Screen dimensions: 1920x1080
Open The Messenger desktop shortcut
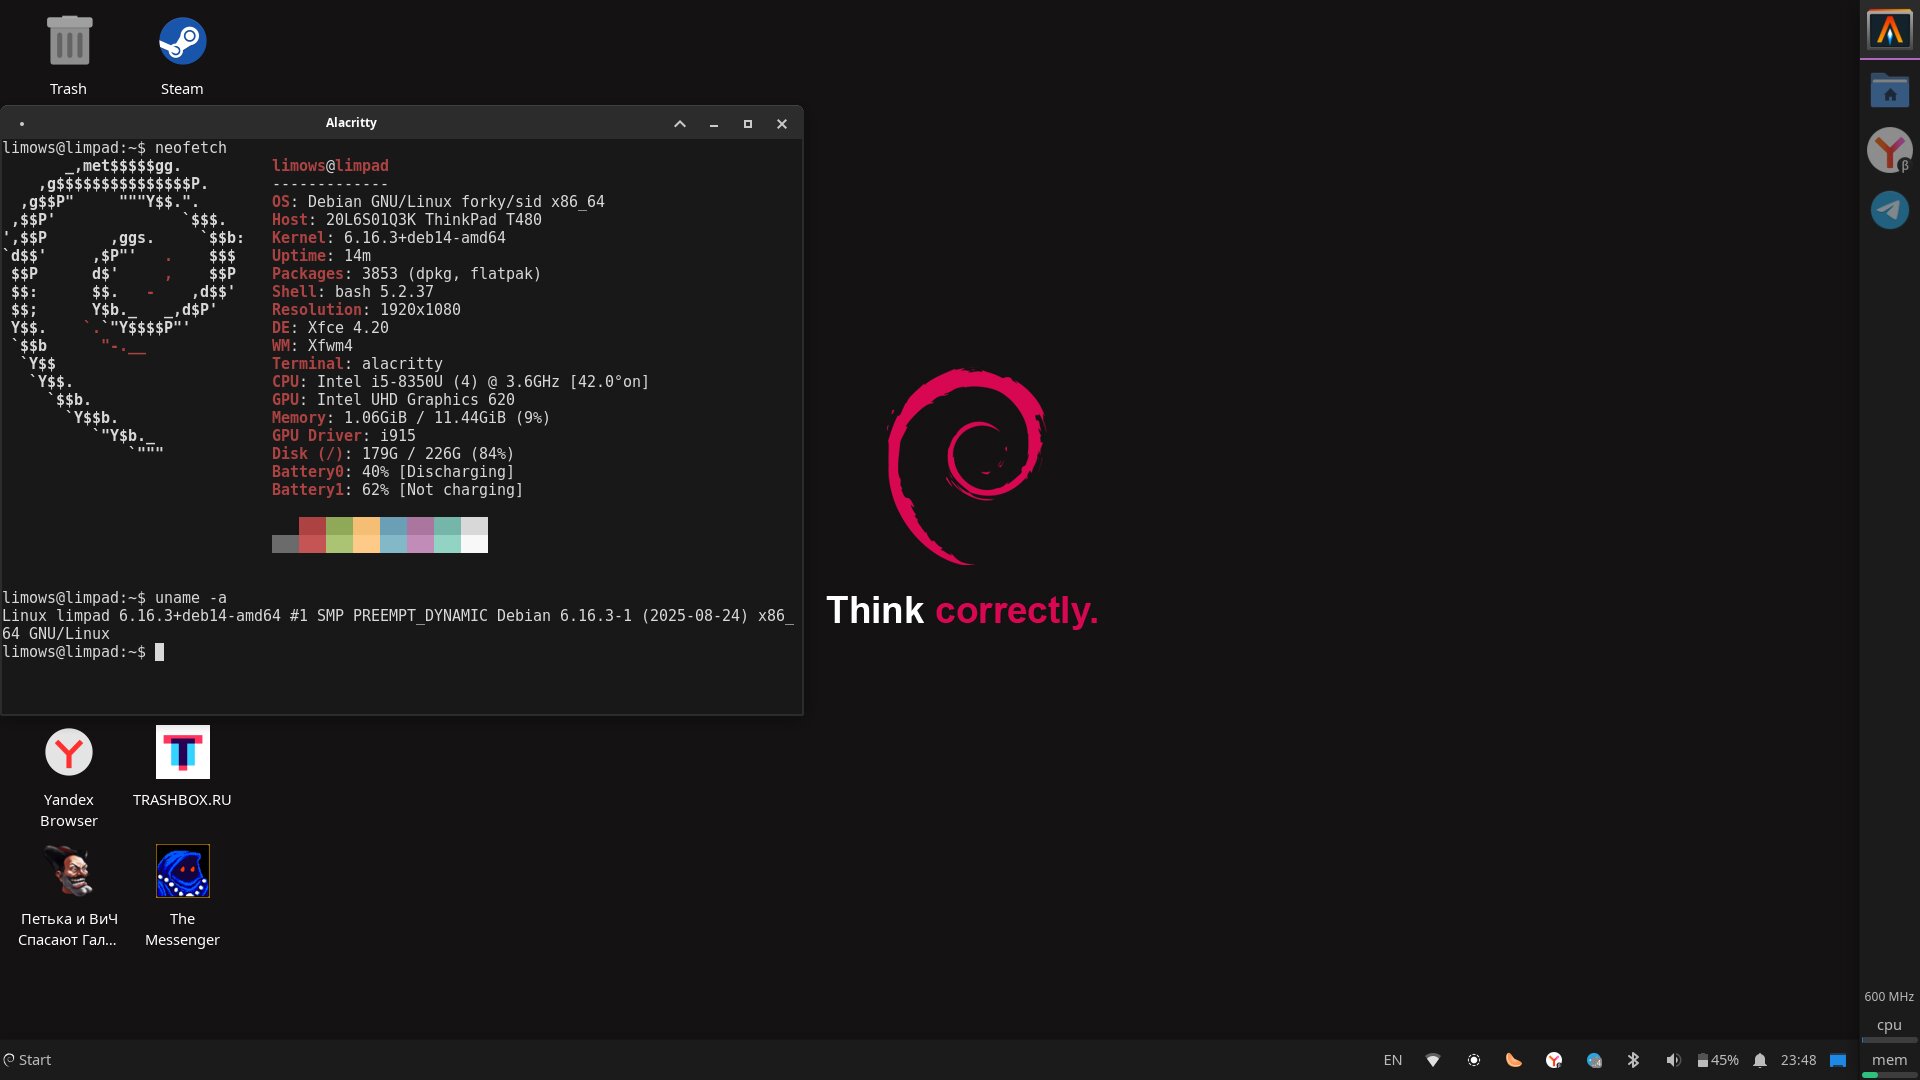(182, 896)
